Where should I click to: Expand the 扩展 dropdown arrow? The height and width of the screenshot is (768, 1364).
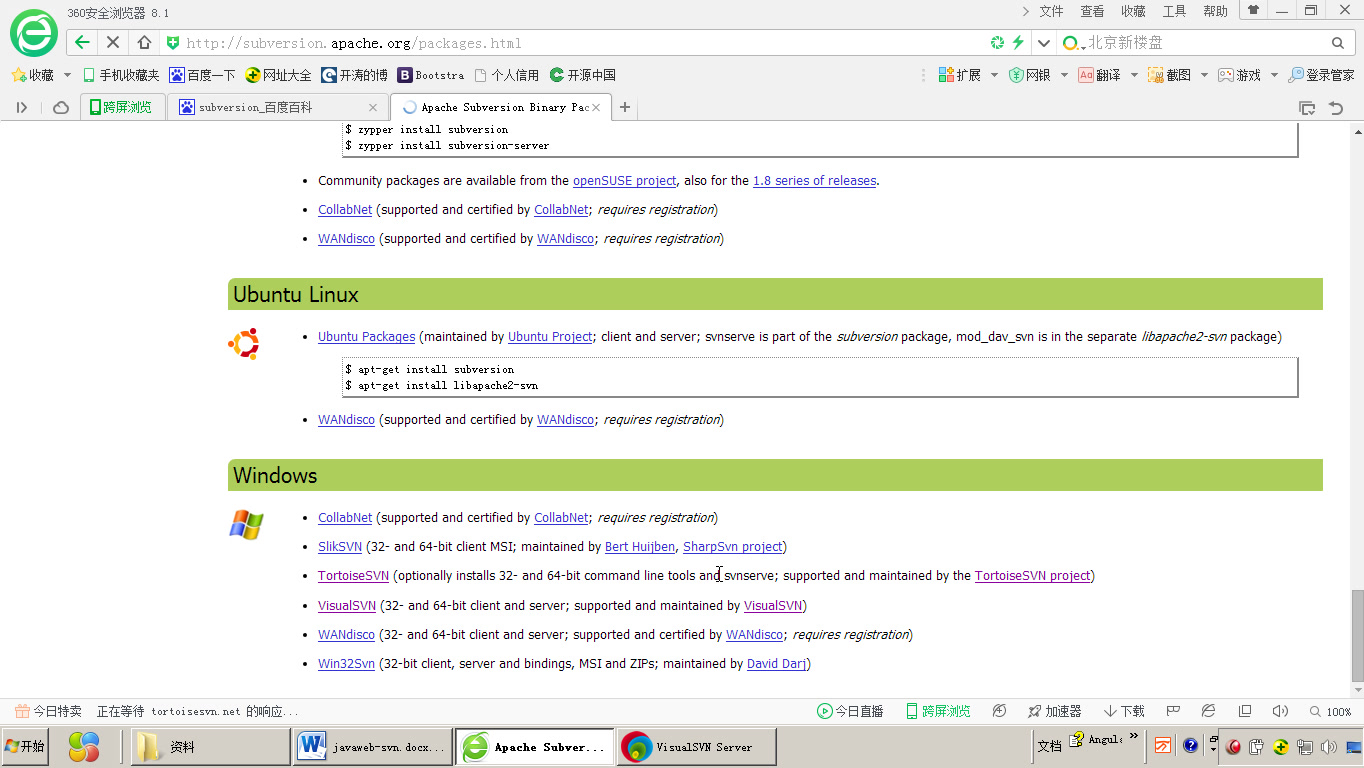(994, 75)
